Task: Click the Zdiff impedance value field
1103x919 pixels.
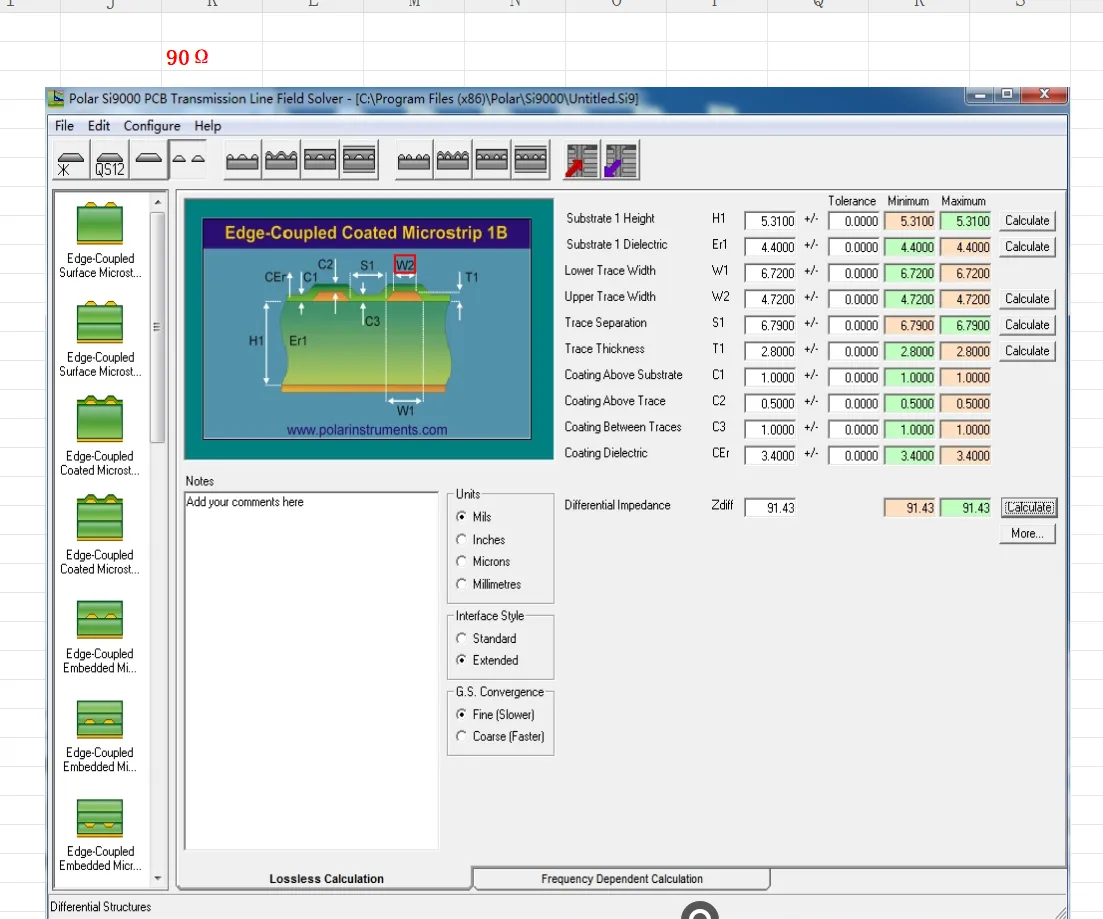Action: click(770, 507)
